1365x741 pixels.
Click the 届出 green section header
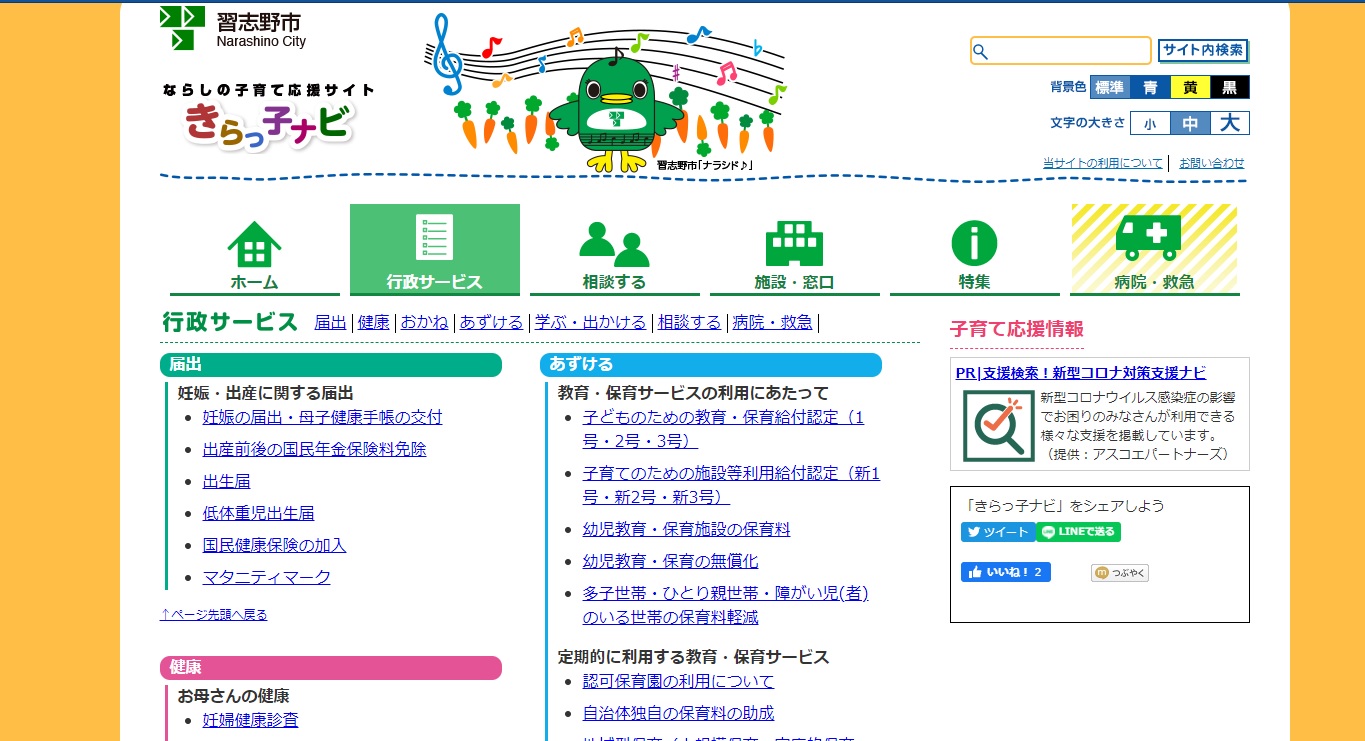(x=331, y=365)
